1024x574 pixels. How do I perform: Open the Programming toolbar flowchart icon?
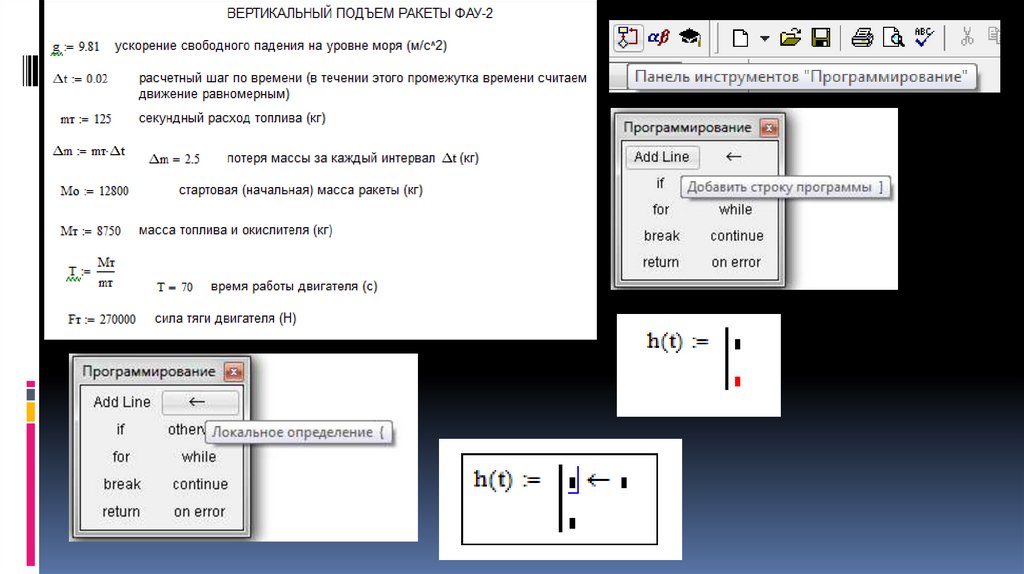628,38
